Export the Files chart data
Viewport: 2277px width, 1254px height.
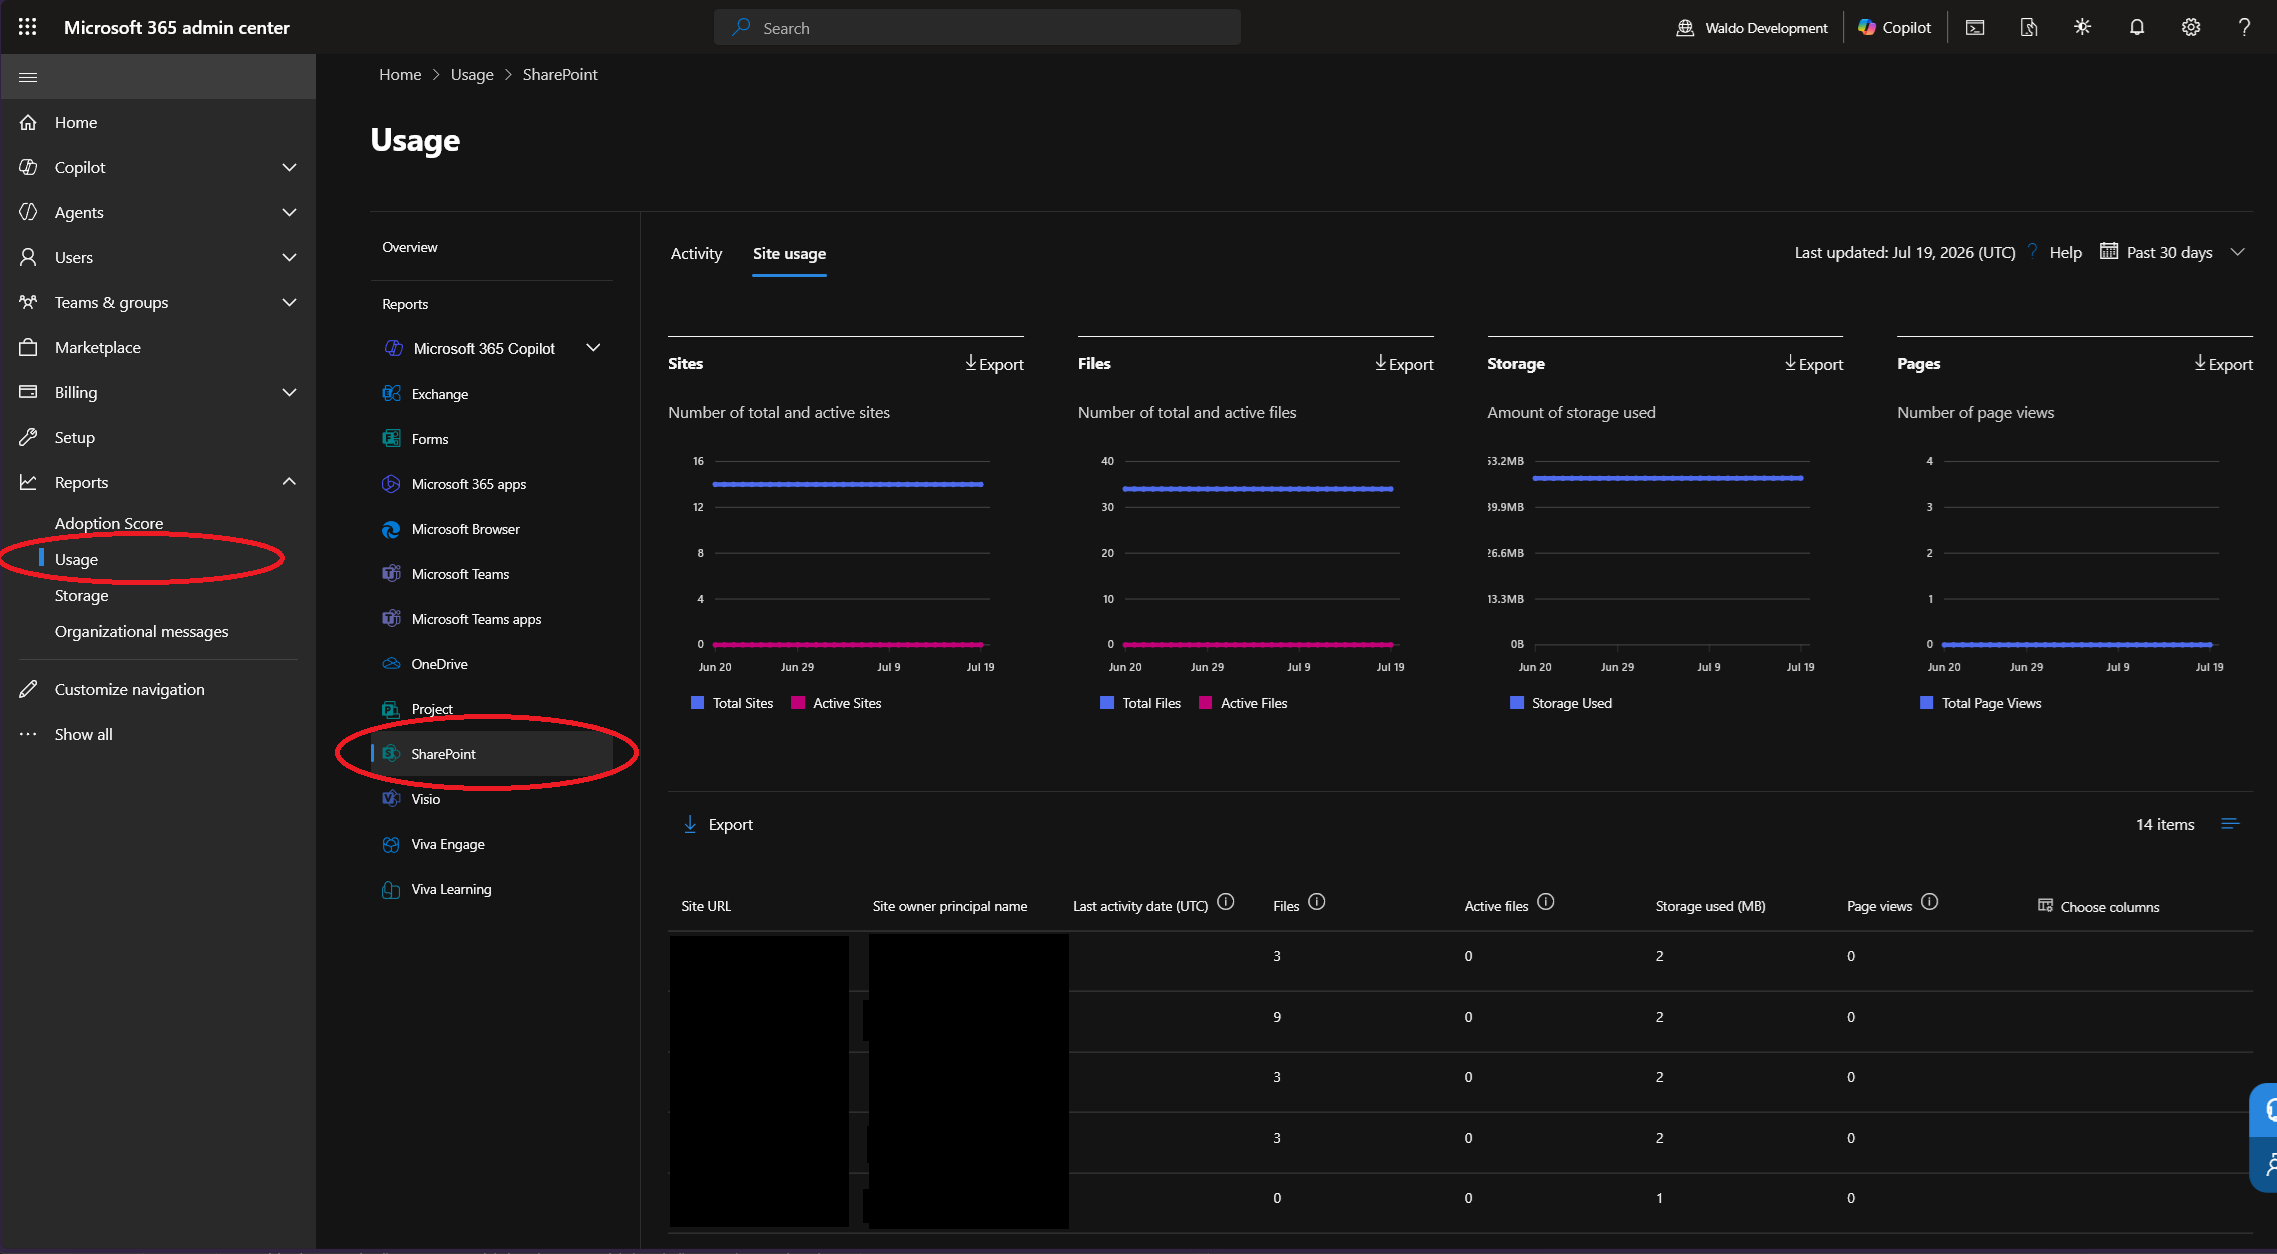click(1404, 364)
